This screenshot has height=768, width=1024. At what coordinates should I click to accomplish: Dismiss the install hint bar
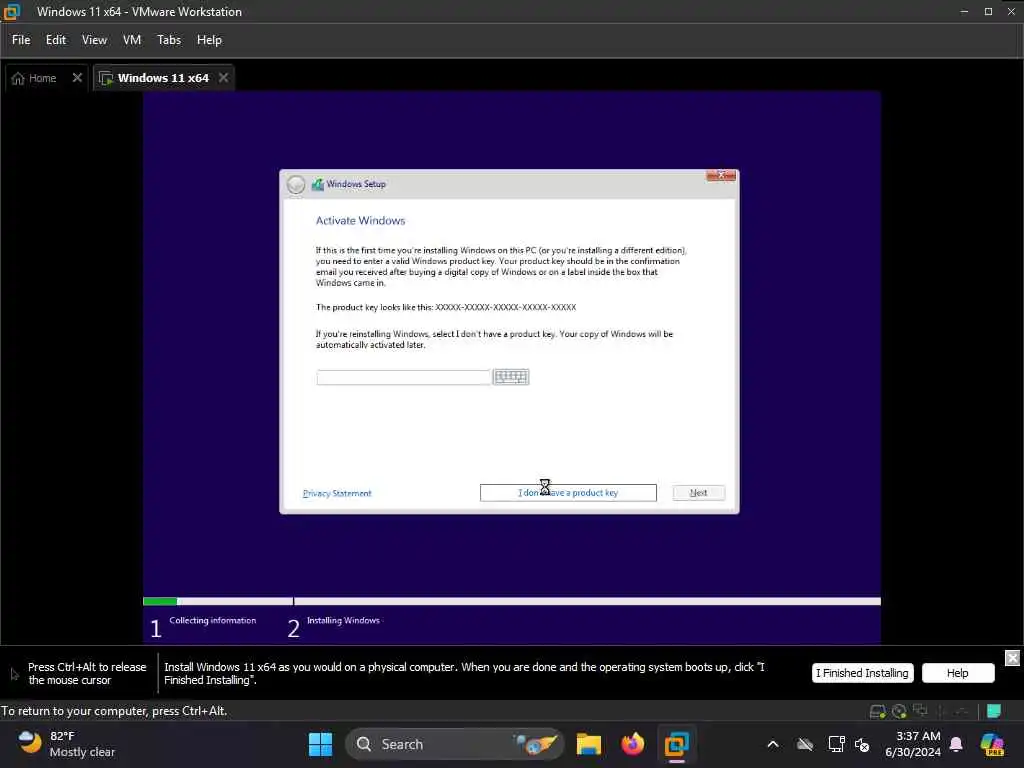click(1012, 658)
